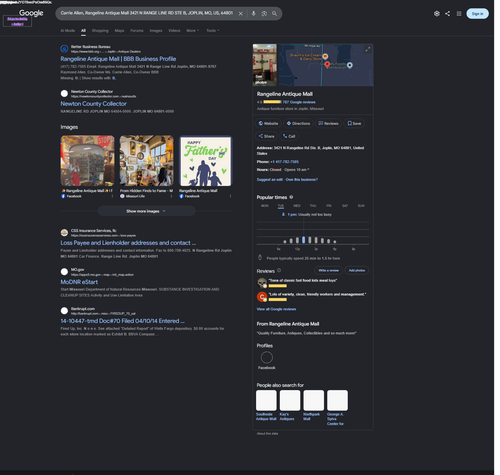Click the share icon in the page header
Image resolution: width=500 pixels, height=475 pixels.
(x=448, y=14)
